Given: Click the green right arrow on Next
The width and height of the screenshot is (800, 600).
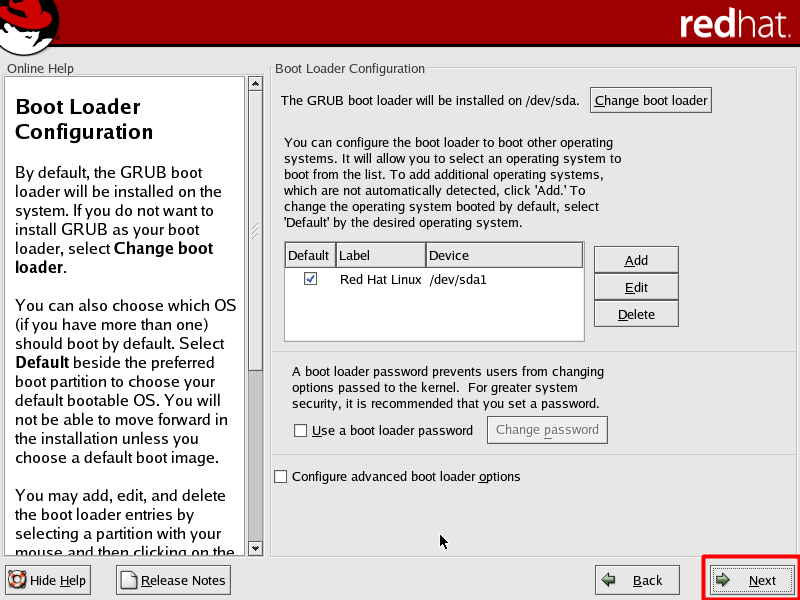Looking at the screenshot, I should [722, 580].
